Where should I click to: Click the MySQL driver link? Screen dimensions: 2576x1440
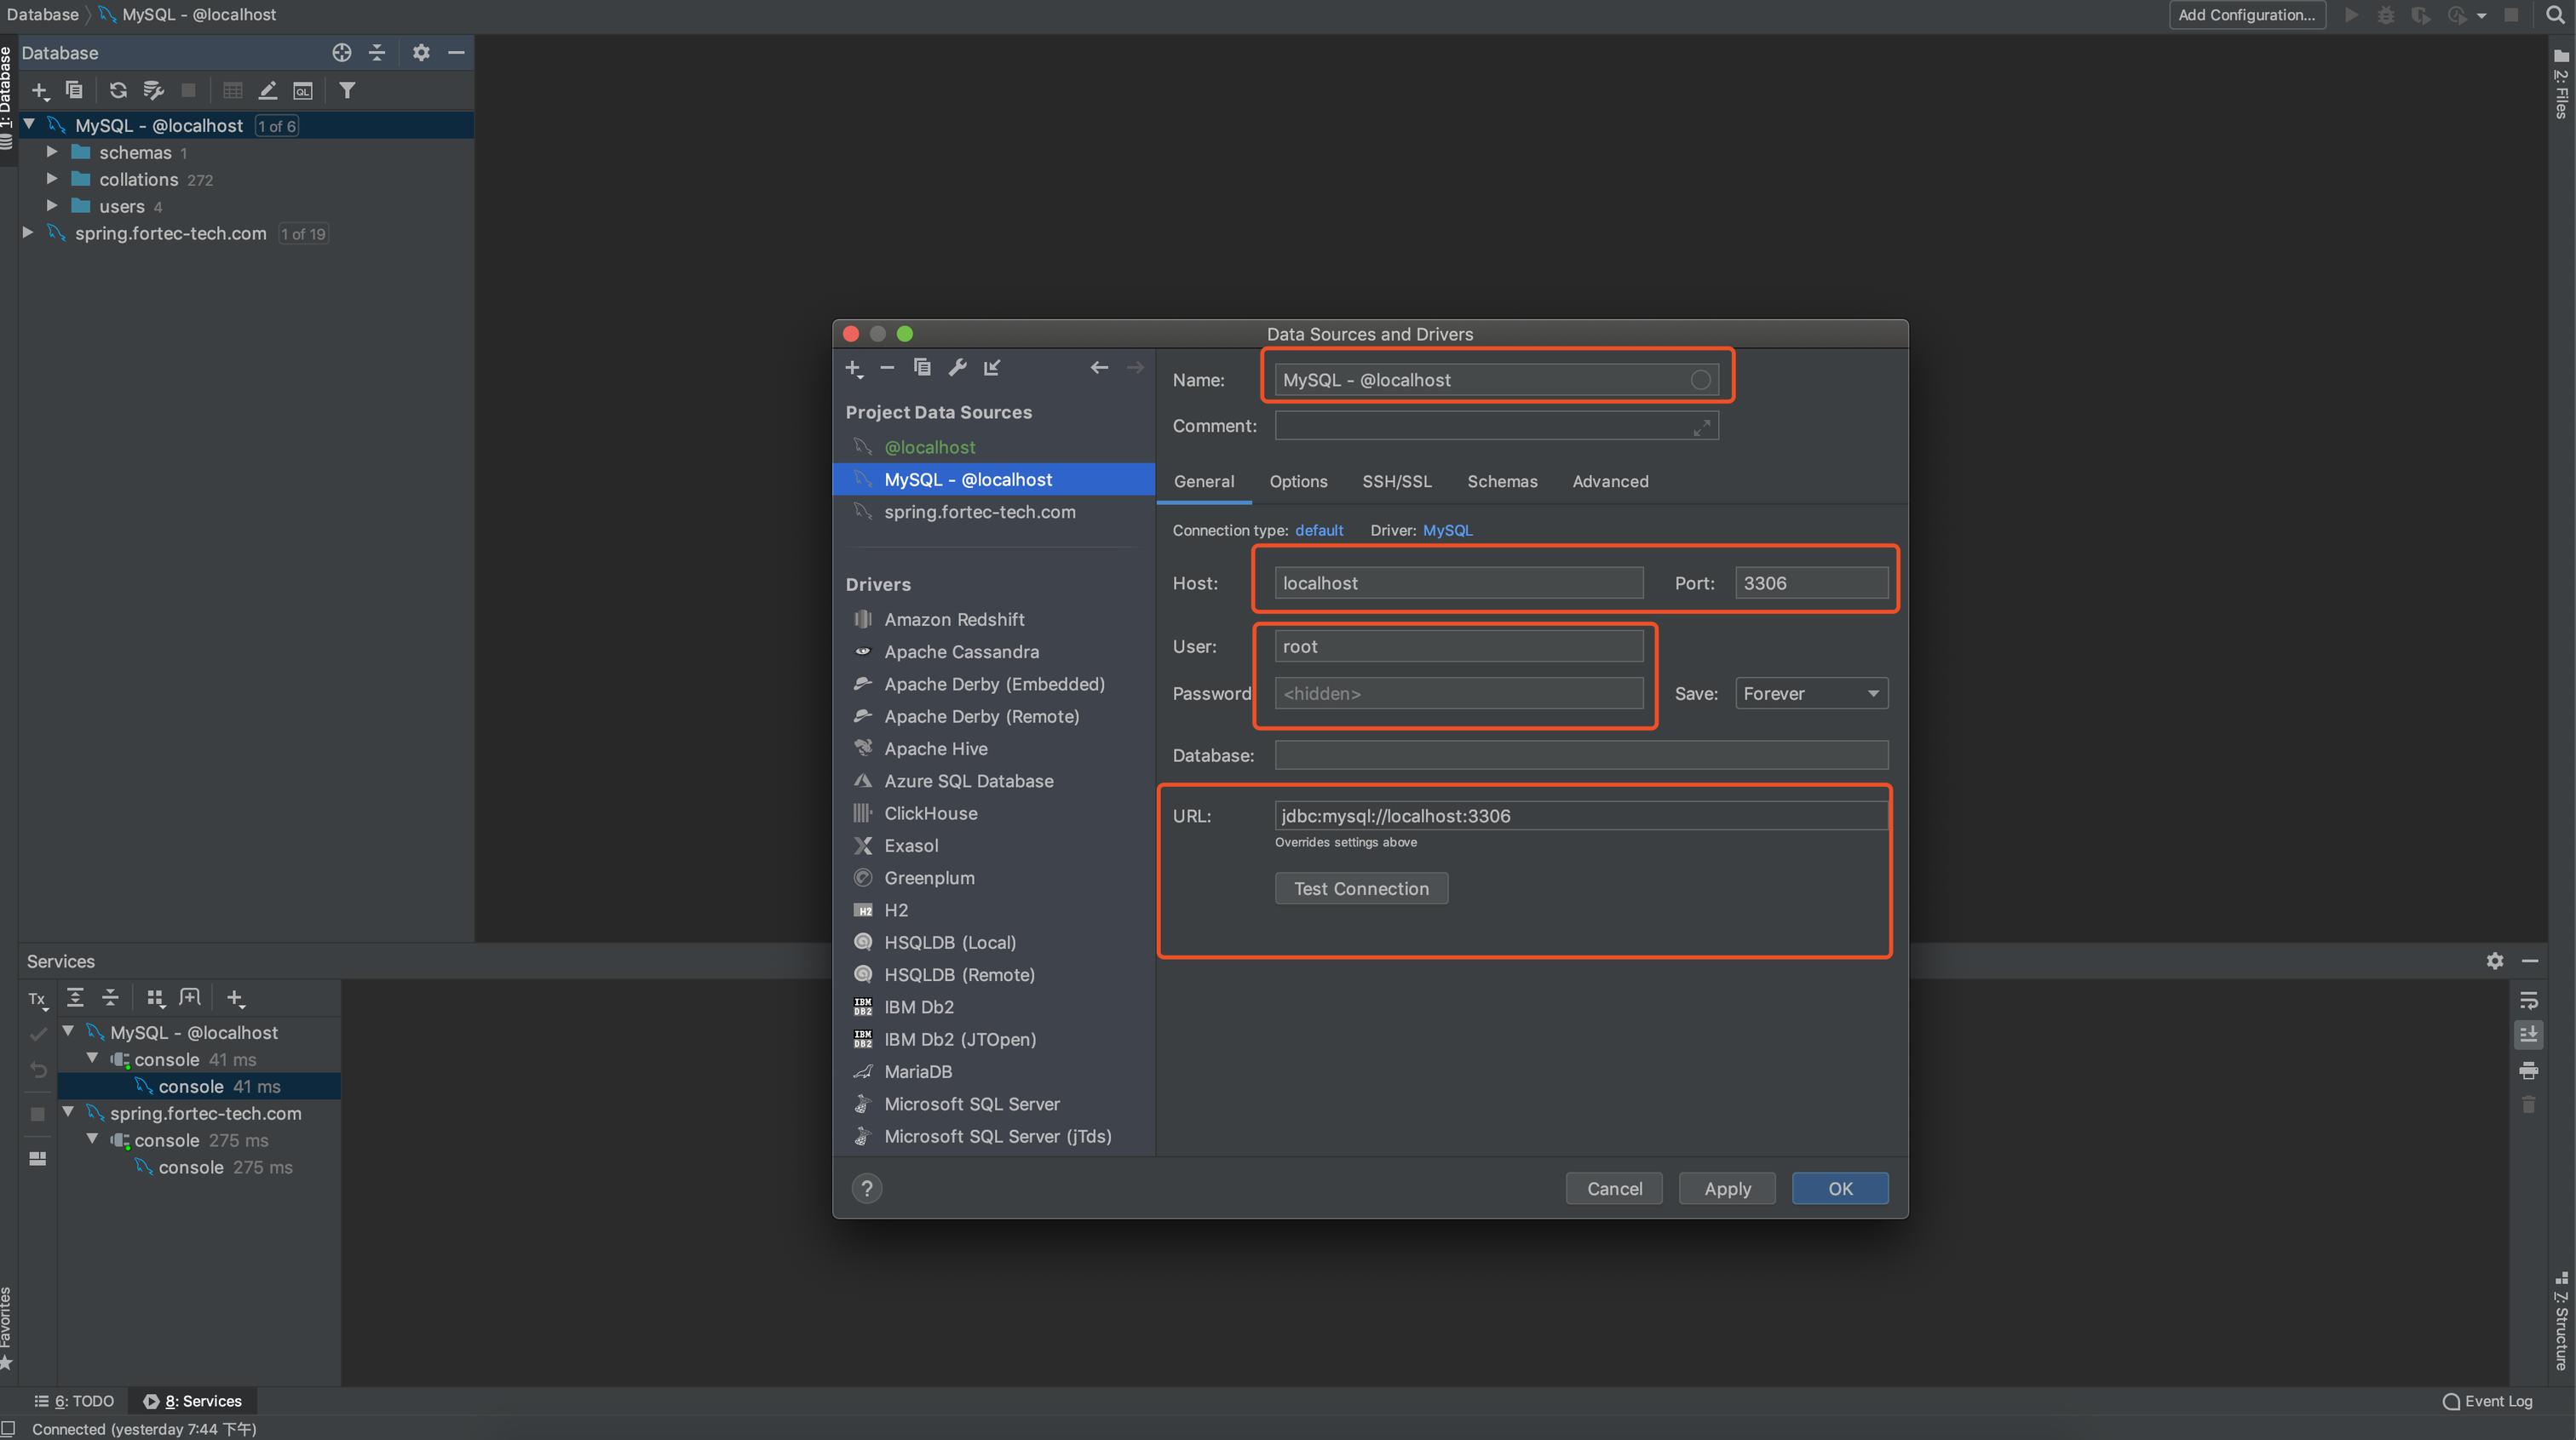point(1447,530)
